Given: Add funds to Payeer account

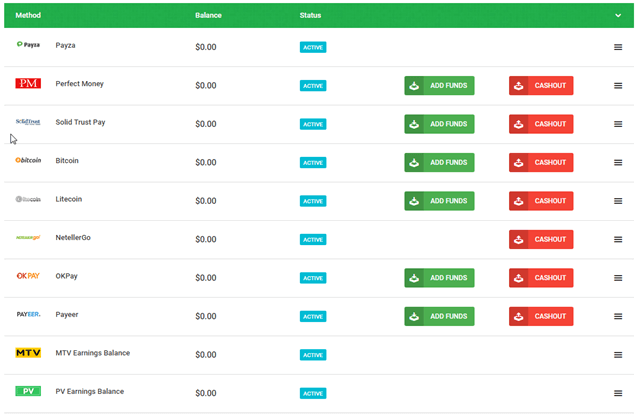Looking at the screenshot, I should [x=439, y=316].
